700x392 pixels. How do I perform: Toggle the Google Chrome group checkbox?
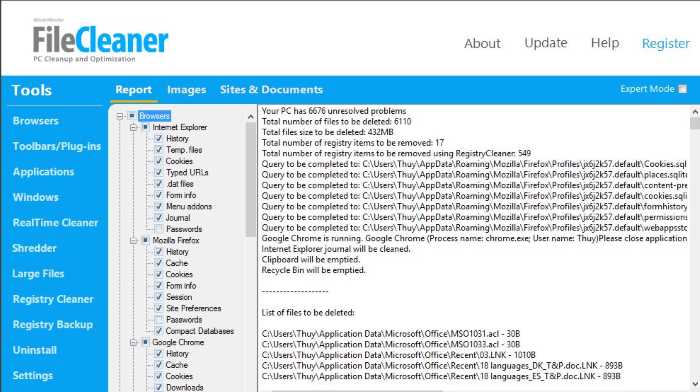click(x=145, y=342)
